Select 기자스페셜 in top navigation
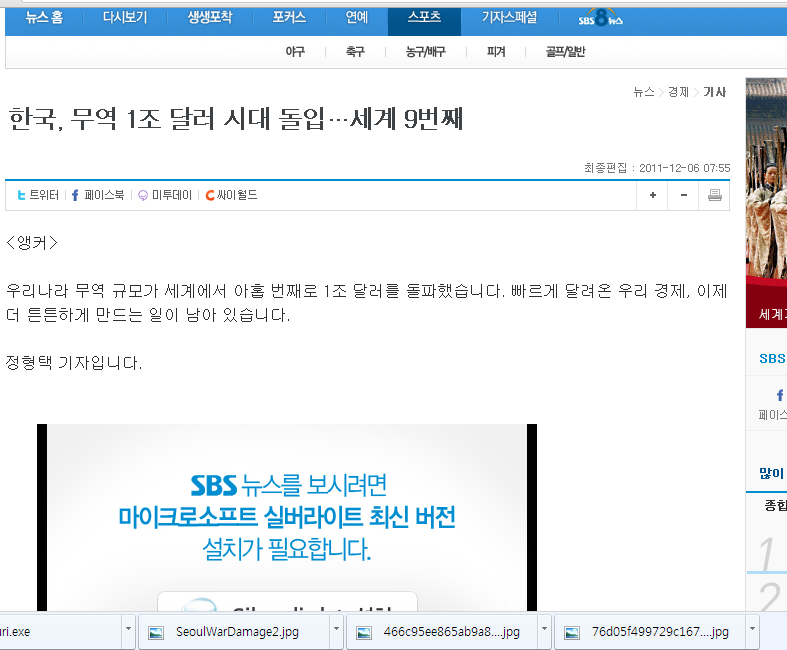Viewport: 787px width, 650px height. (x=509, y=18)
